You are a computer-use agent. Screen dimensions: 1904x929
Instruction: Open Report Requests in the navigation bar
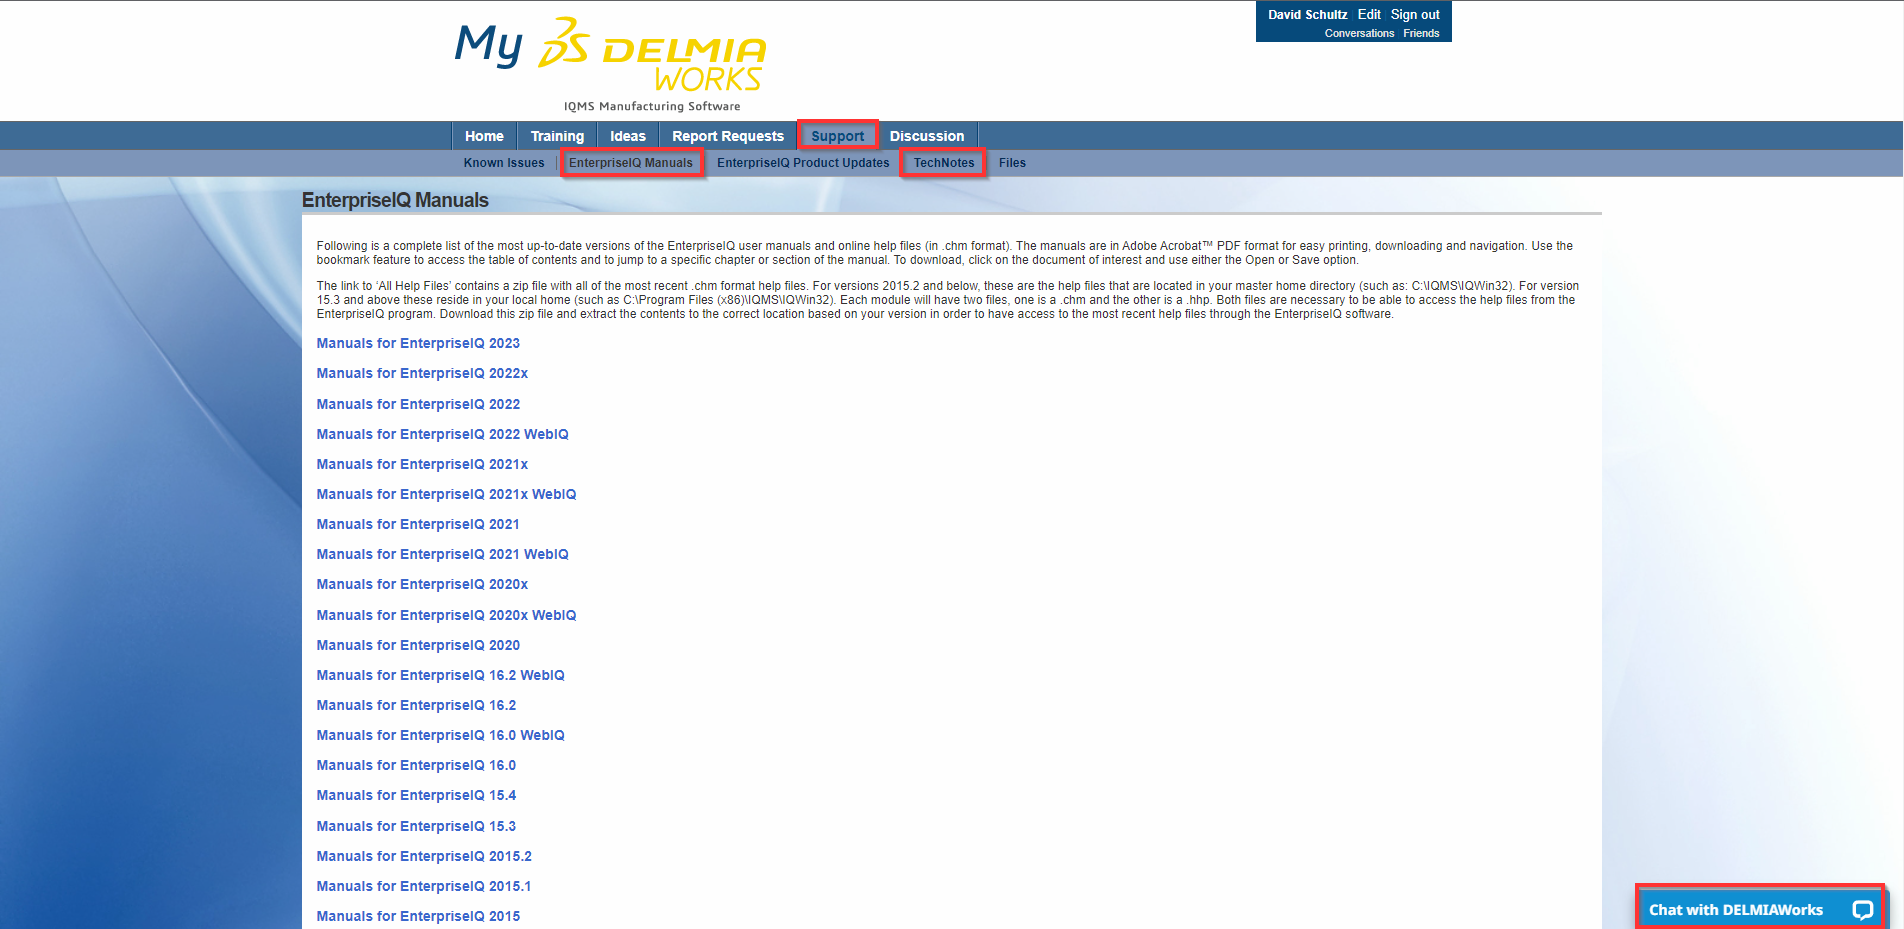728,136
